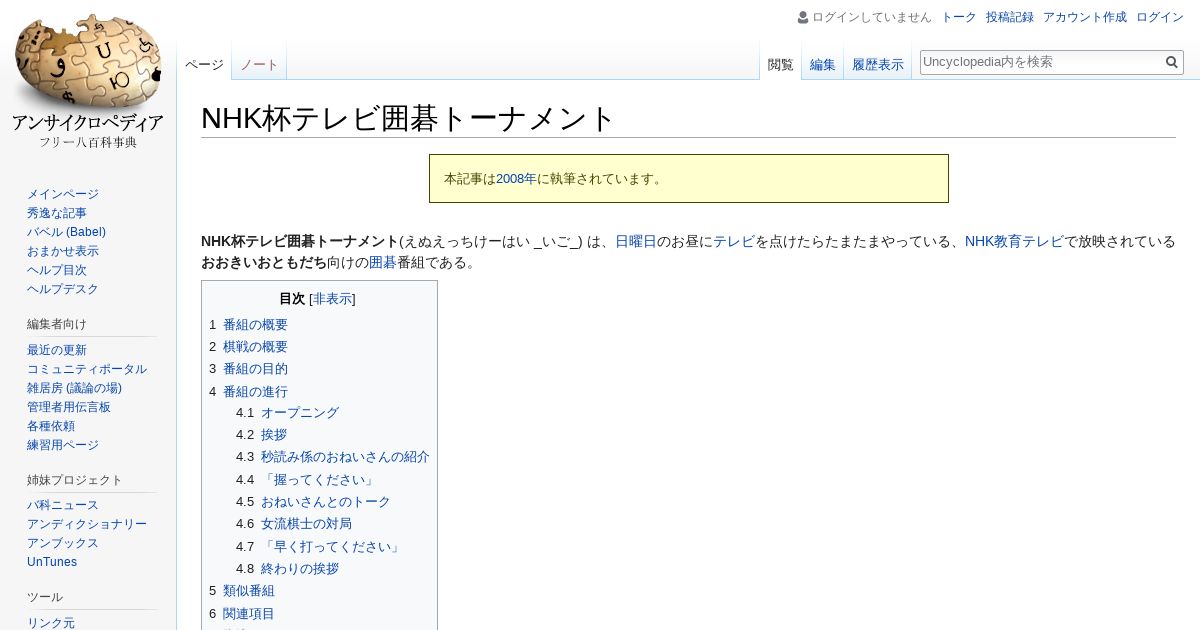Jump to subsection 4.5 おねいさんとのトーク
The height and width of the screenshot is (630, 1200).
pyautogui.click(x=313, y=502)
